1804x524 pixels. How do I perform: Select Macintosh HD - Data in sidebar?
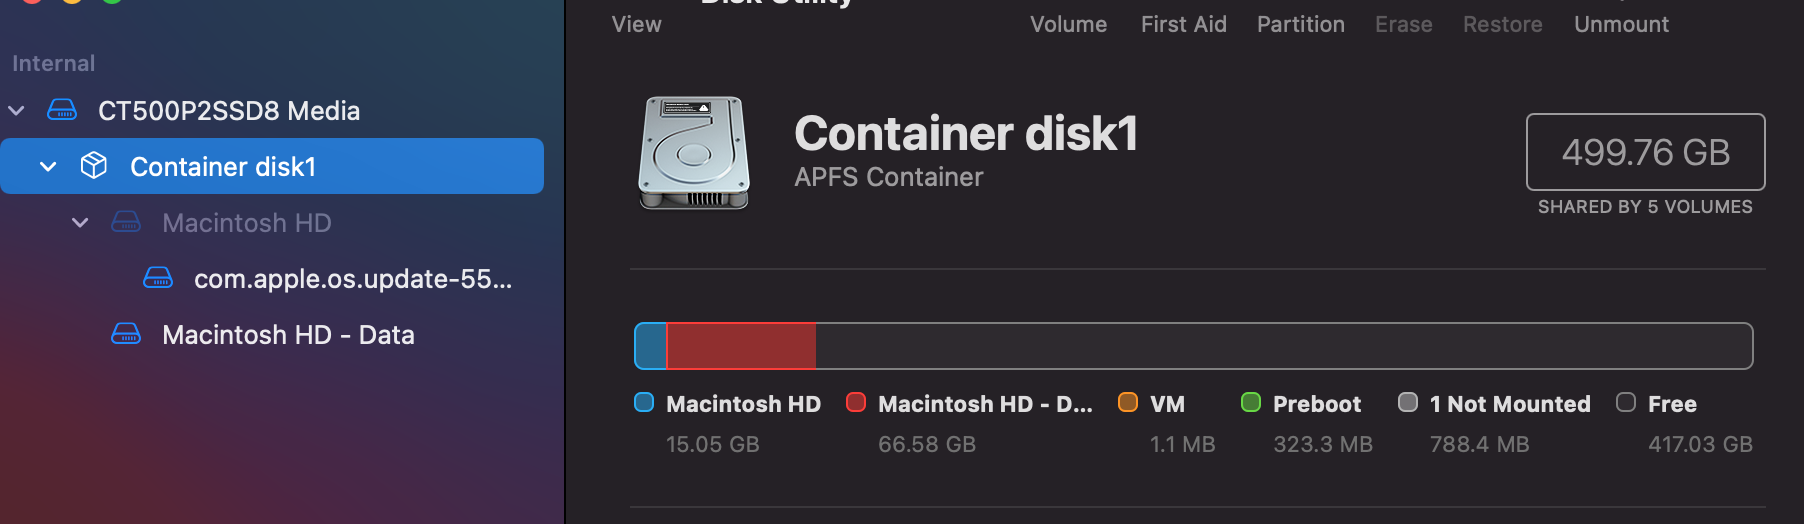(288, 334)
